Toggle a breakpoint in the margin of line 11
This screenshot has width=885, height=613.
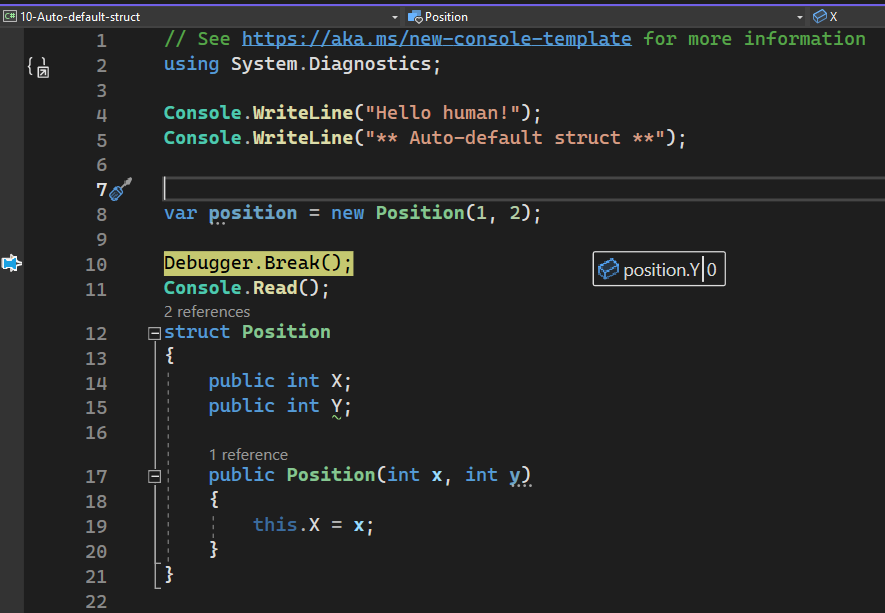[x=10, y=288]
